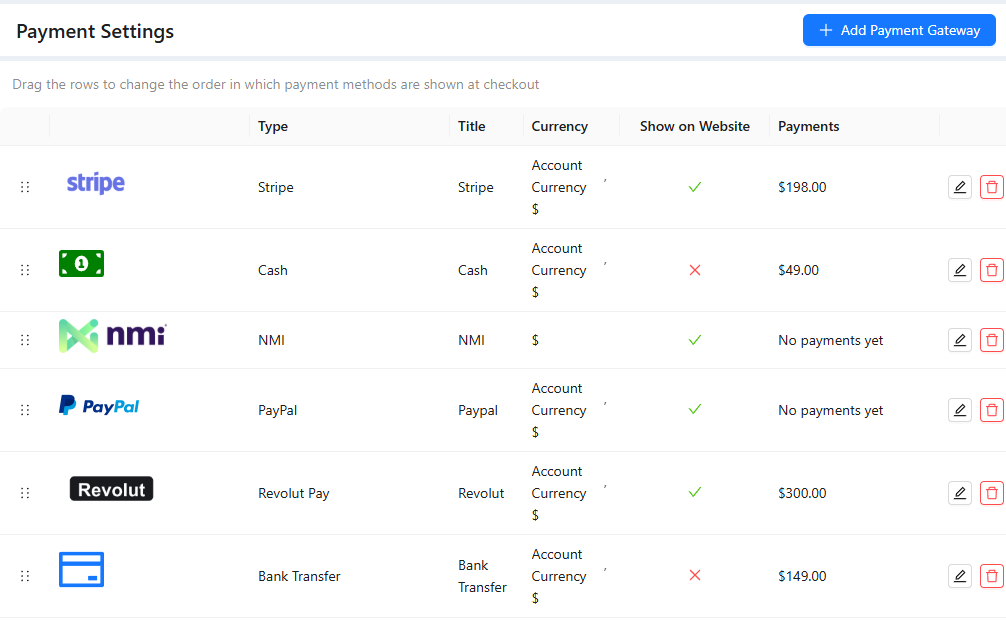The width and height of the screenshot is (1006, 621).
Task: Click the Stripe logo
Action: (x=96, y=183)
